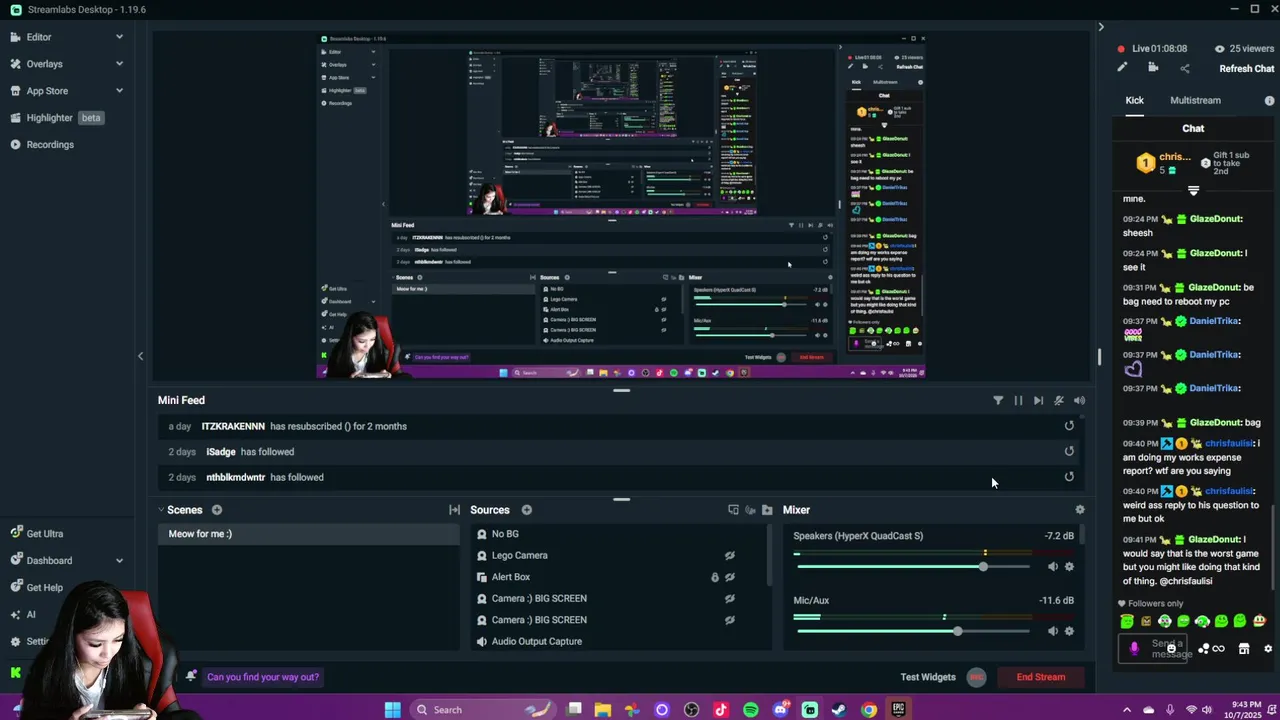
Task: Collapse the left panel with the arrow
Action: click(140, 356)
